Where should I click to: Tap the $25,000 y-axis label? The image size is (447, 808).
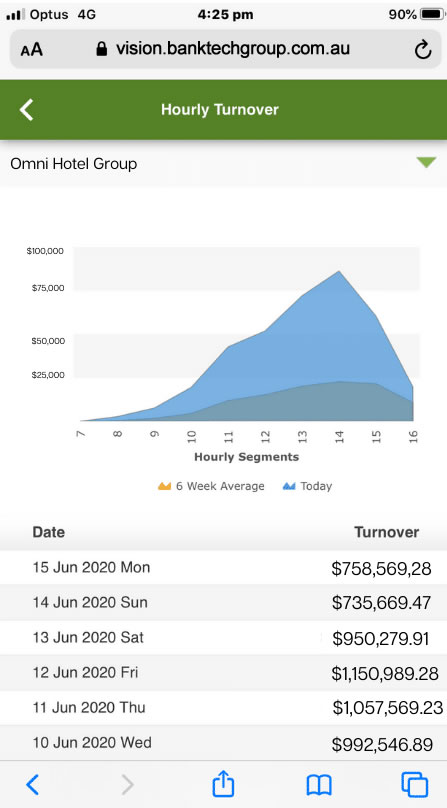tap(47, 375)
